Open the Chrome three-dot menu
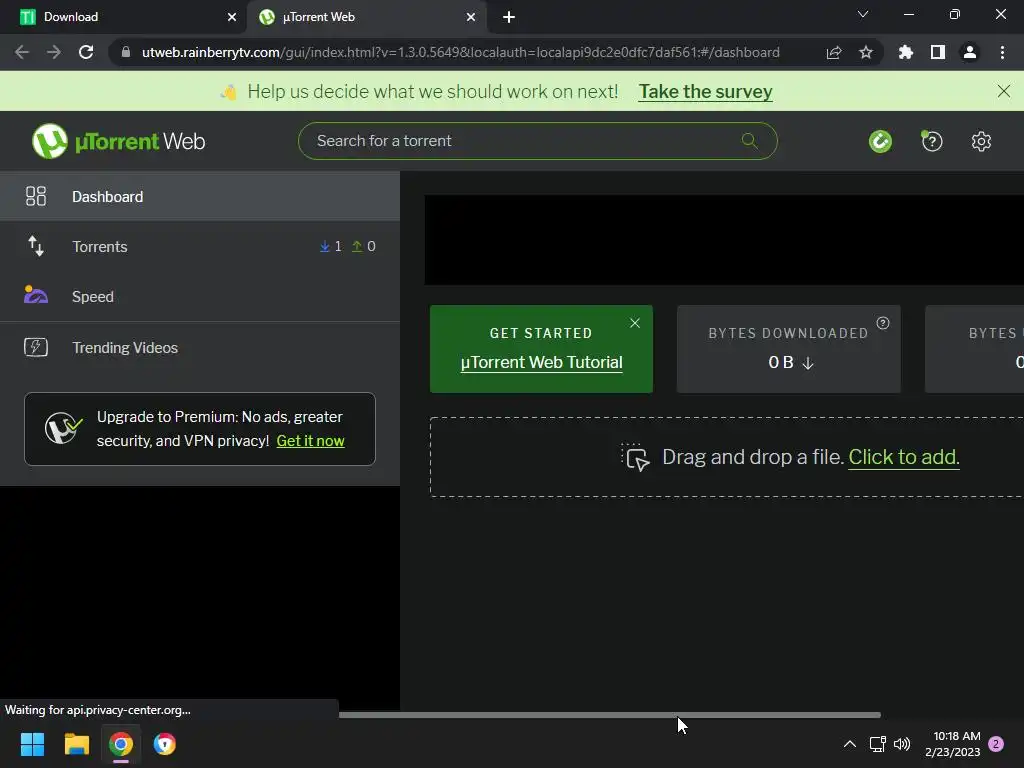The width and height of the screenshot is (1024, 768). [1002, 52]
